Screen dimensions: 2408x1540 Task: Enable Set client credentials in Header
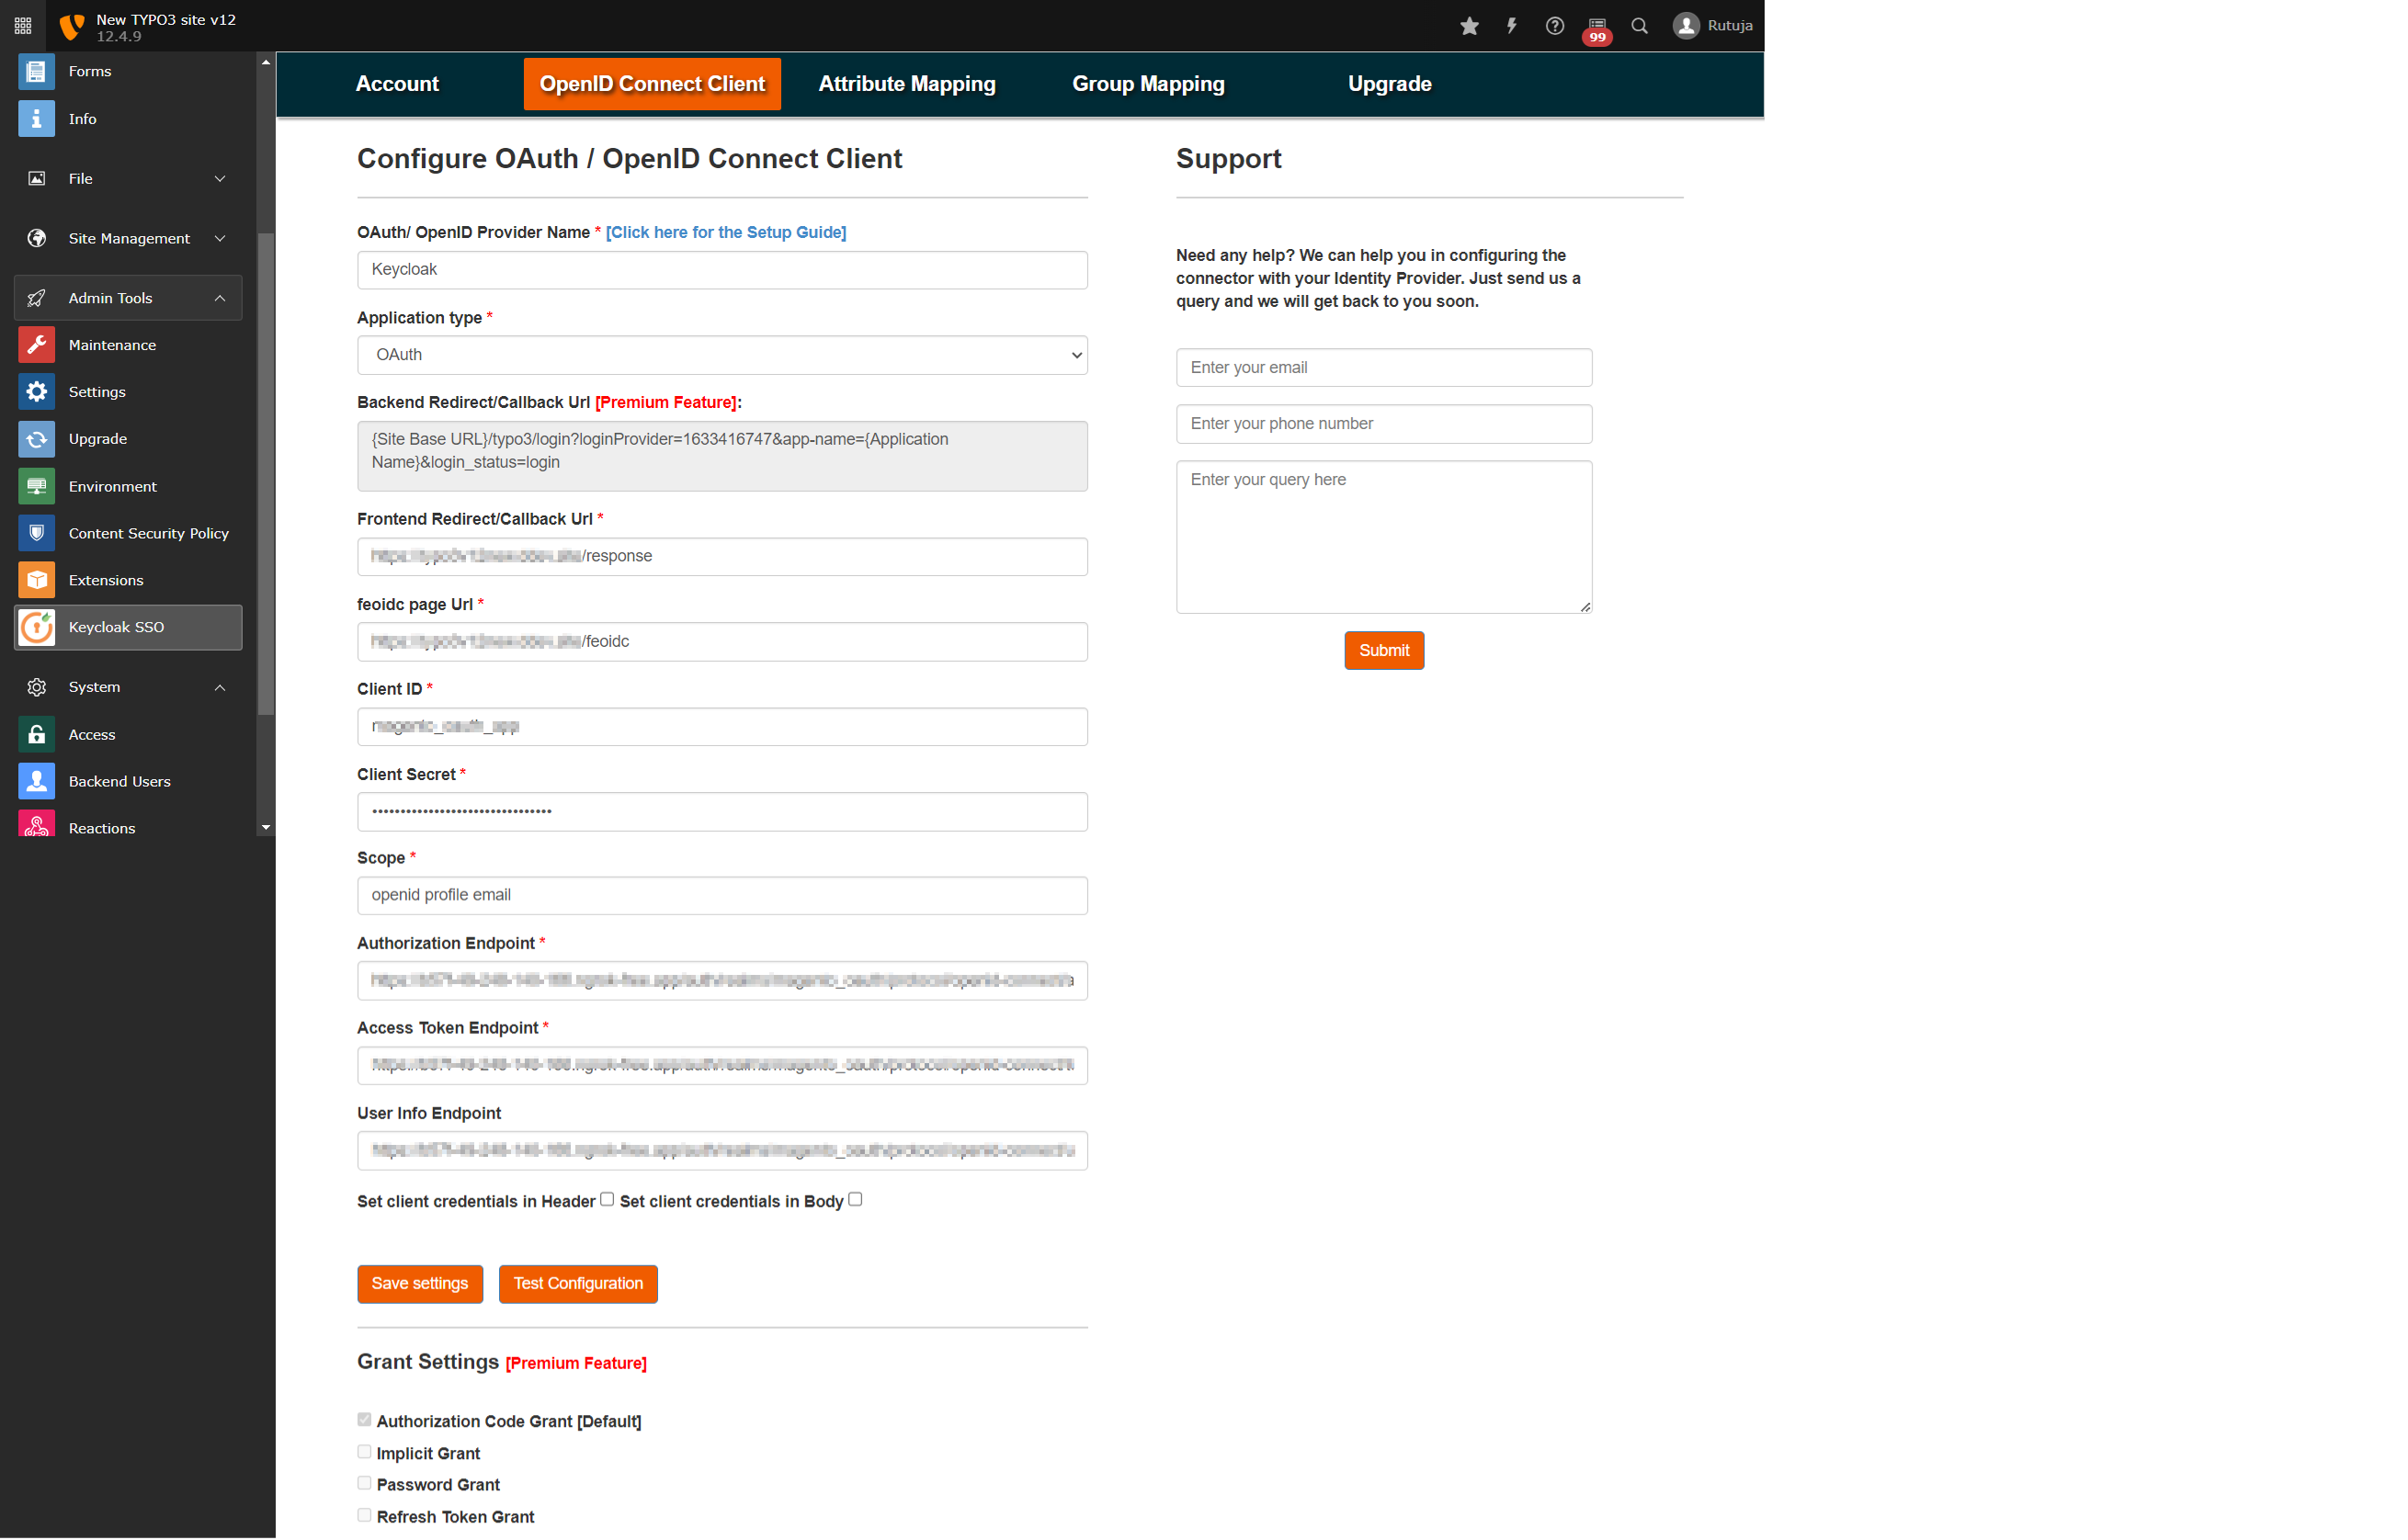(607, 1199)
